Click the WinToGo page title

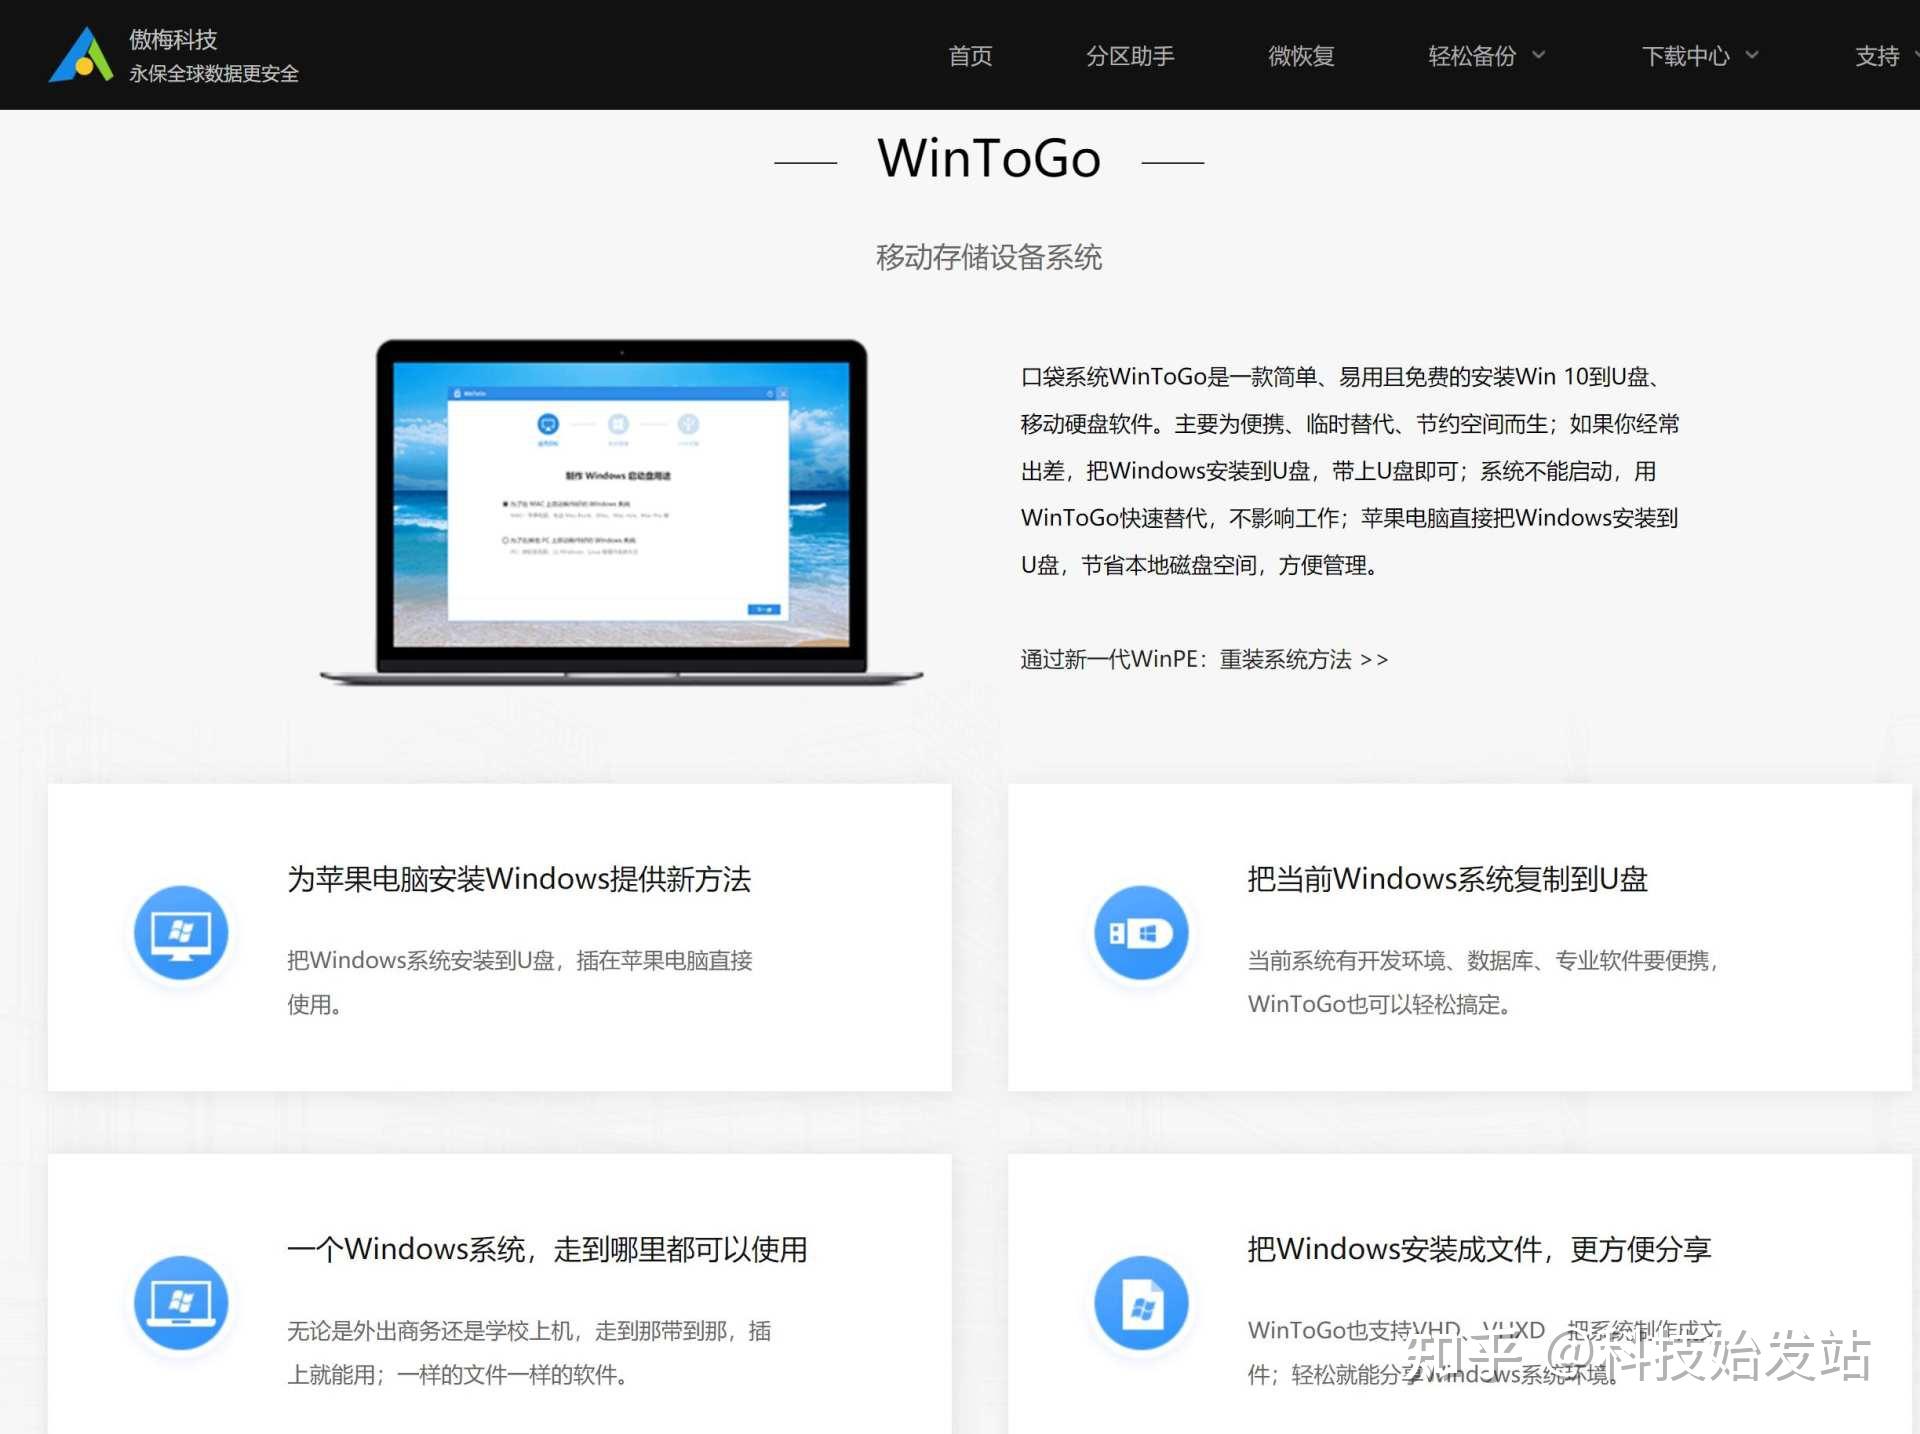[x=989, y=159]
